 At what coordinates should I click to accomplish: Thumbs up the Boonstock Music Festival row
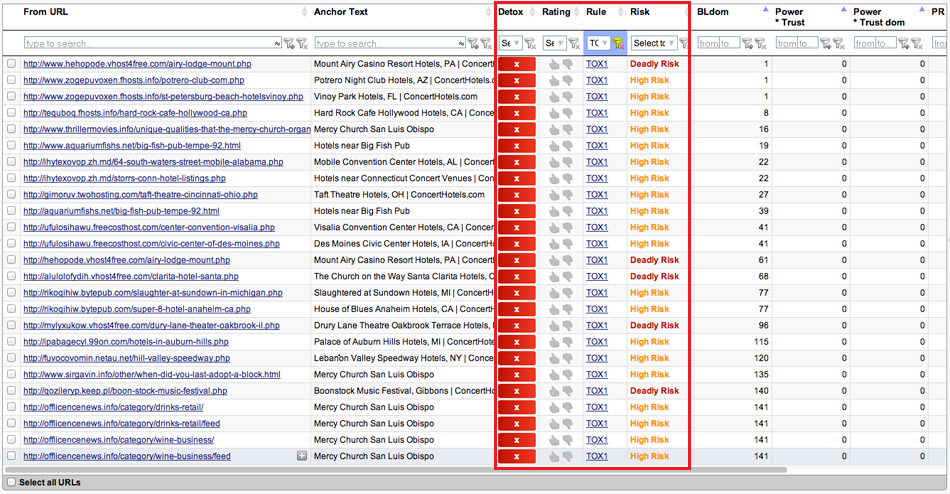pos(554,391)
